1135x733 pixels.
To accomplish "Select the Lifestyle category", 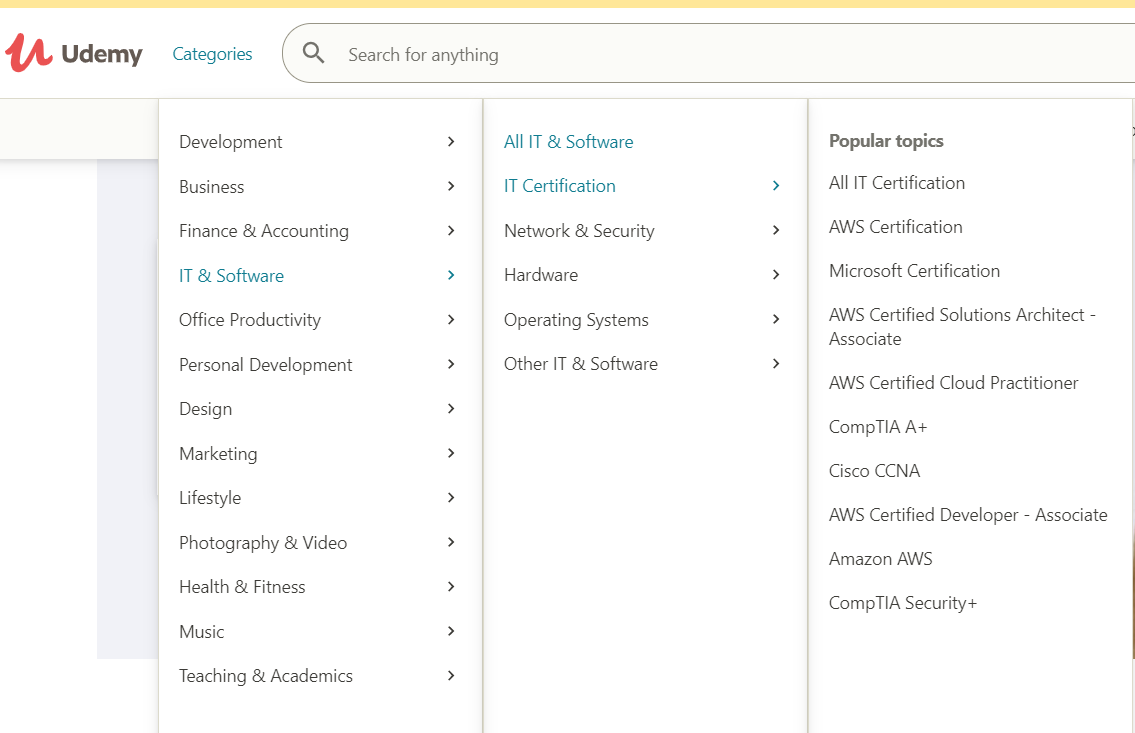I will pos(210,498).
